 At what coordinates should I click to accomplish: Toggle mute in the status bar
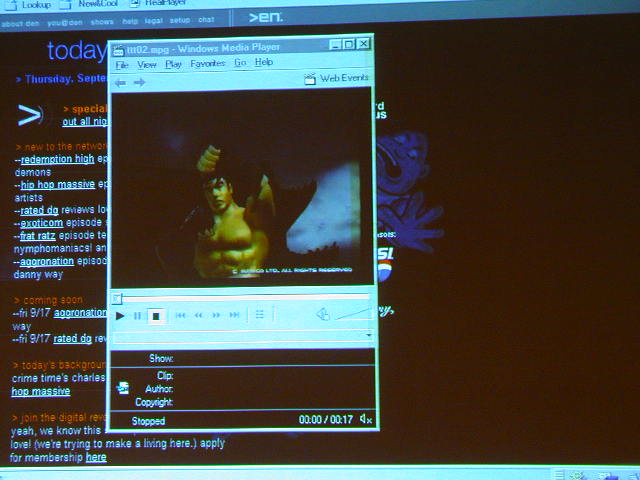point(366,421)
